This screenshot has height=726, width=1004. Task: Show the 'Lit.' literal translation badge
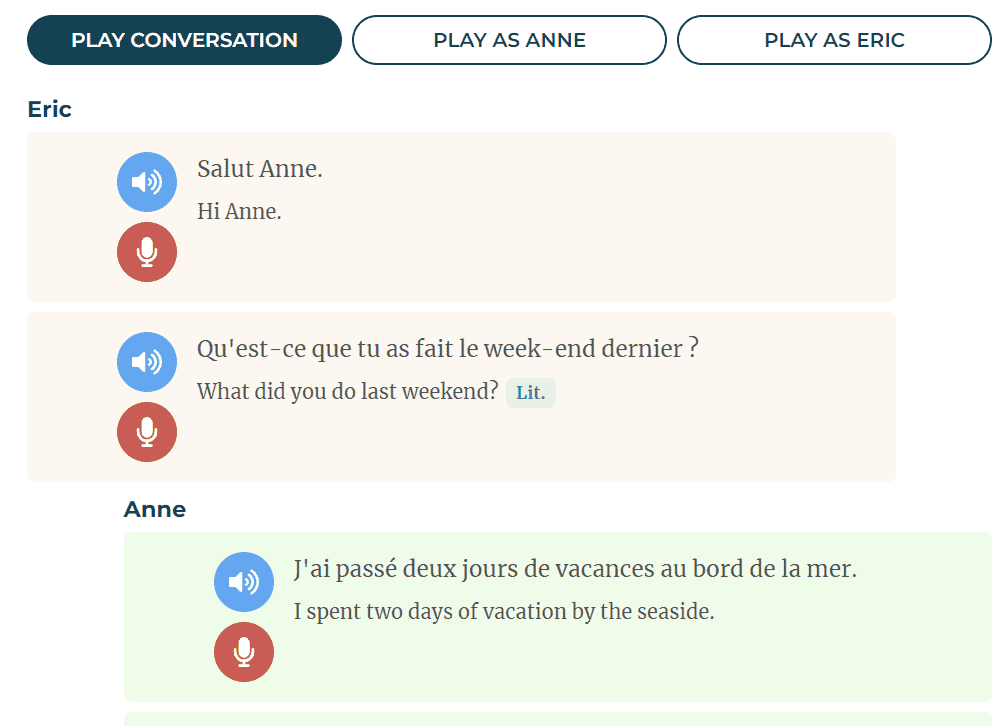[x=530, y=393]
